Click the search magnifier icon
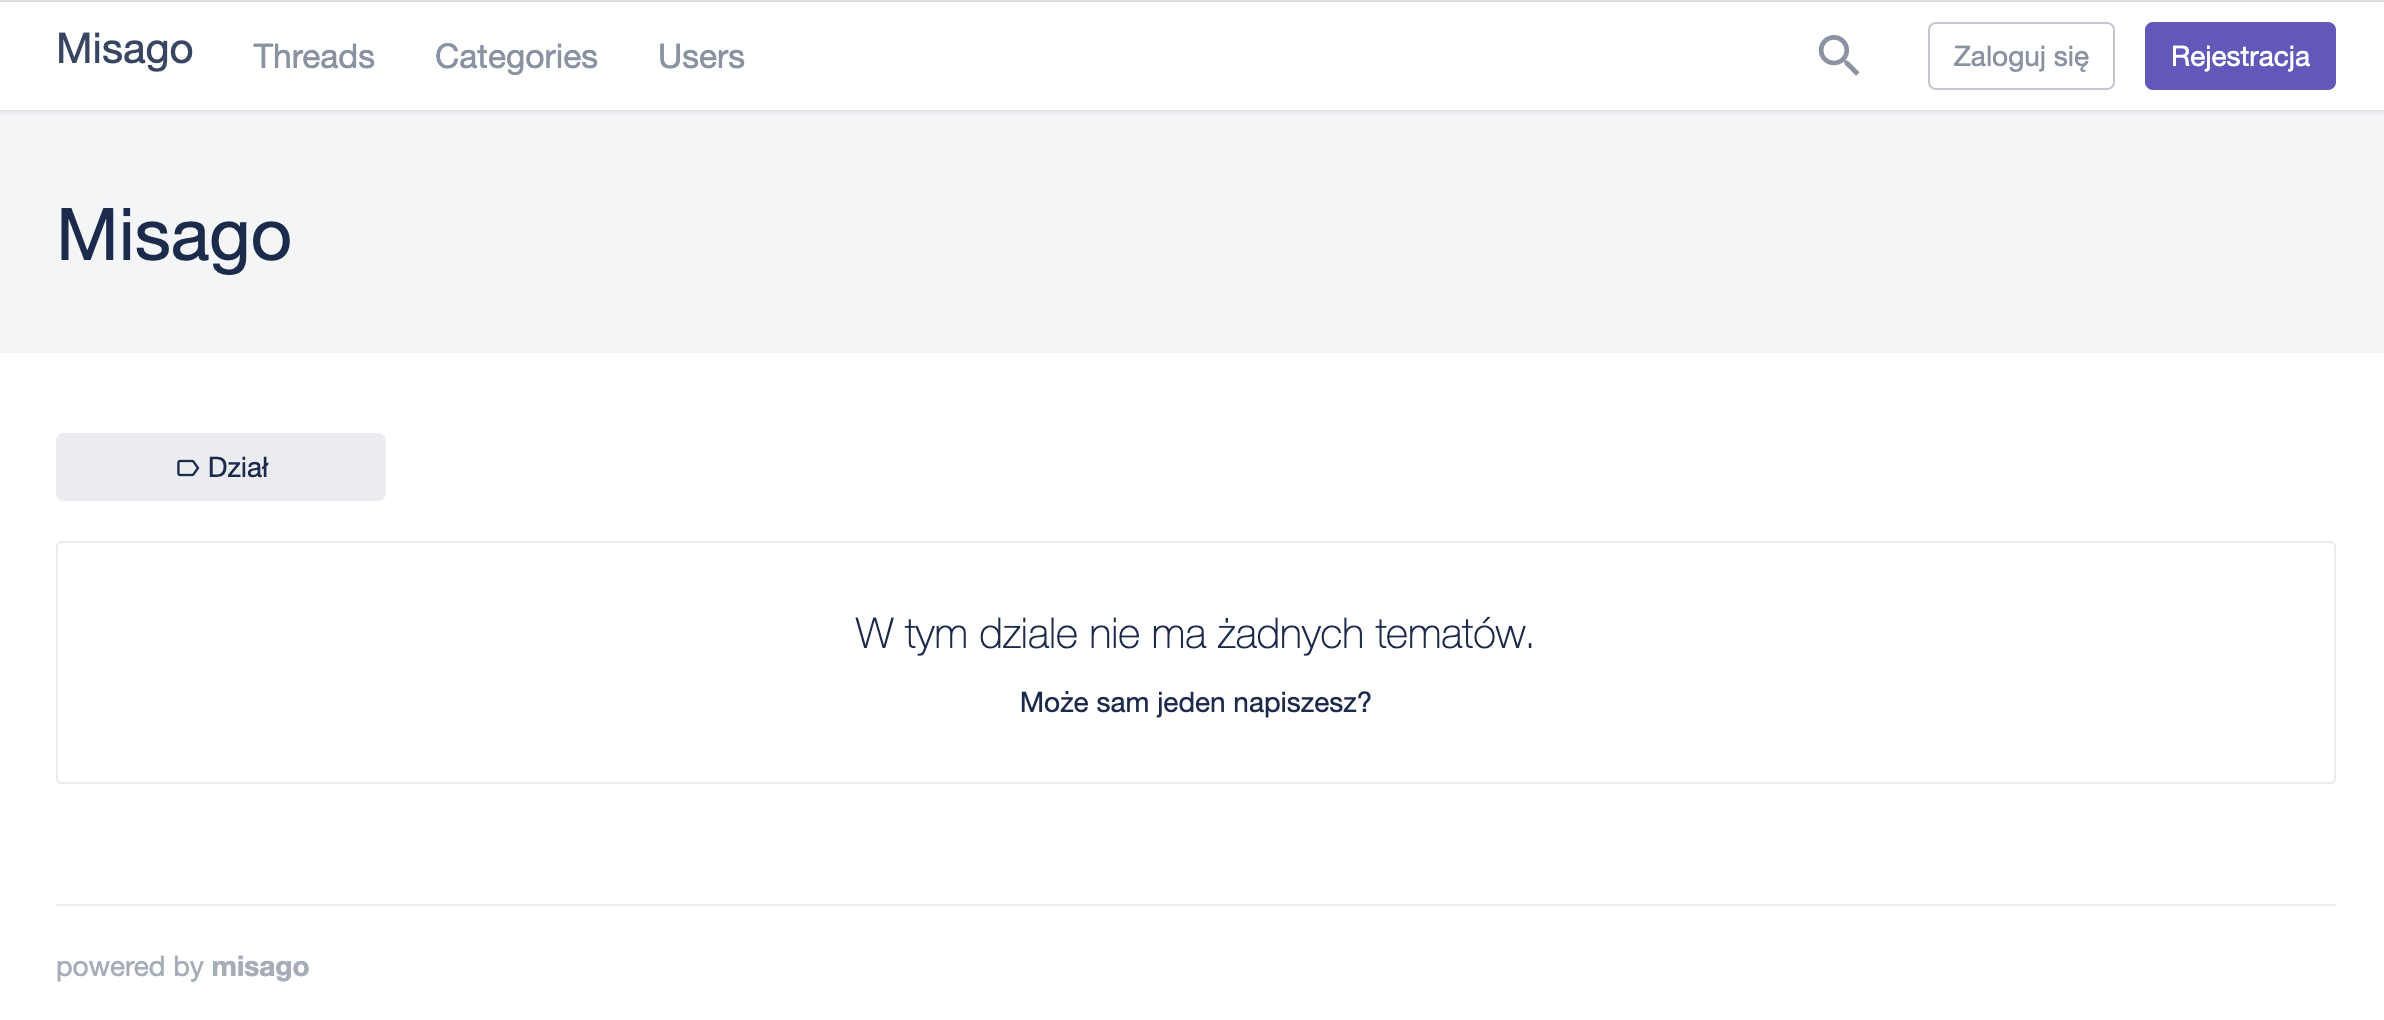The width and height of the screenshot is (2384, 1020). pos(1838,56)
